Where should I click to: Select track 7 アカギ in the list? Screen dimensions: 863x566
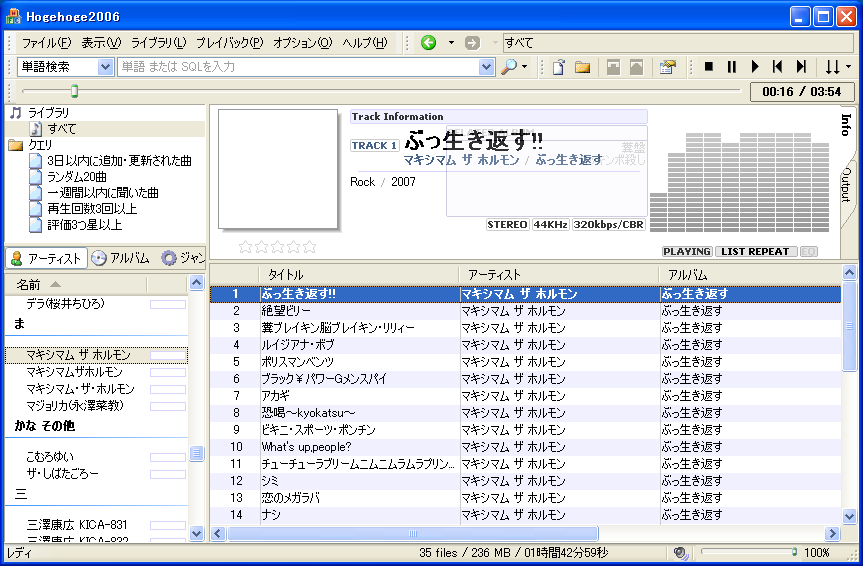click(525, 395)
